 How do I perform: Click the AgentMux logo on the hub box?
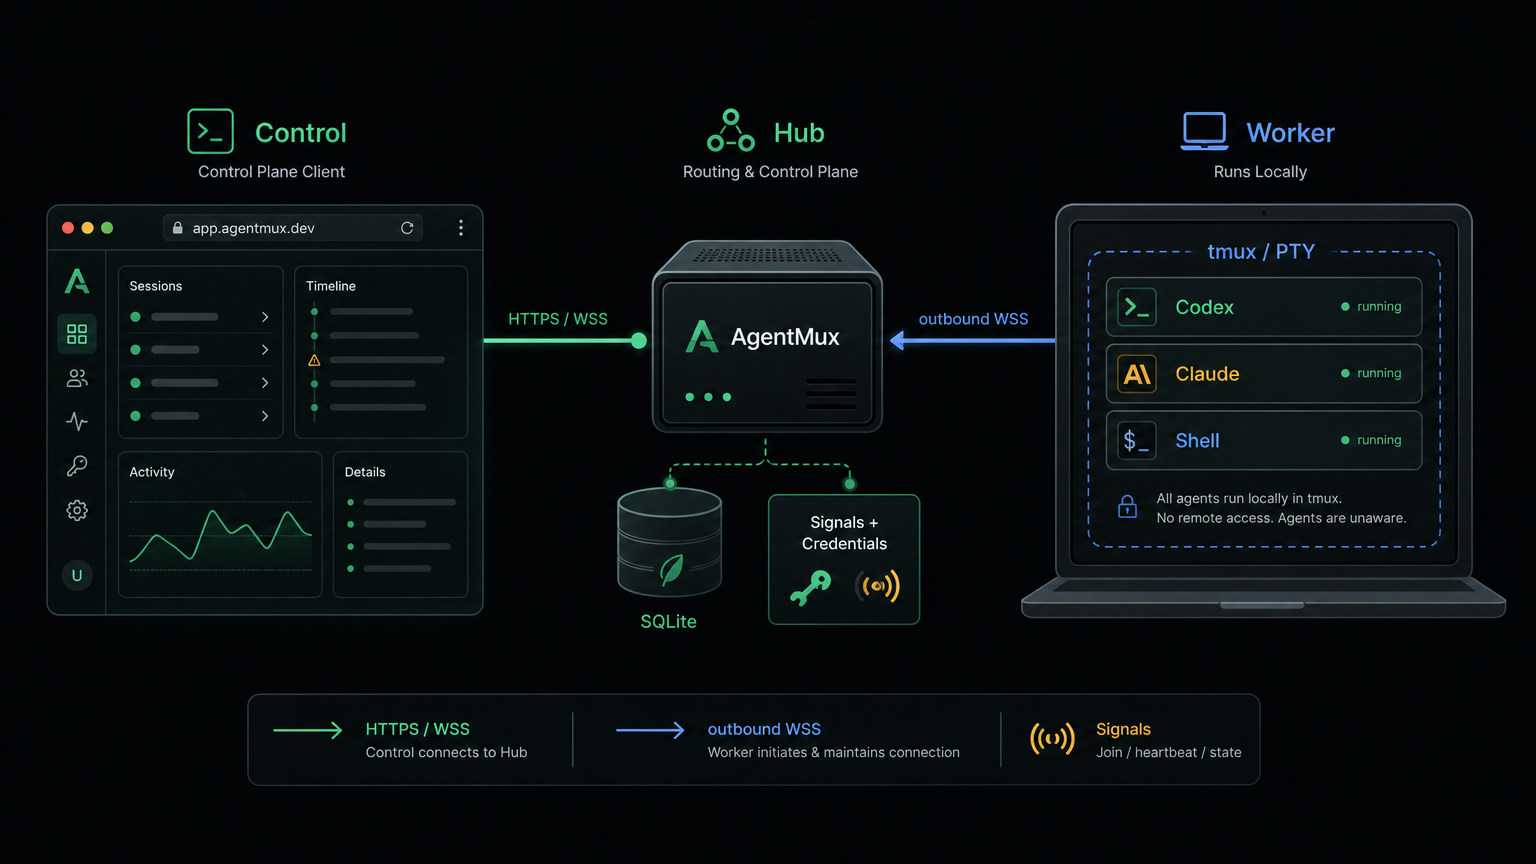[x=702, y=337]
